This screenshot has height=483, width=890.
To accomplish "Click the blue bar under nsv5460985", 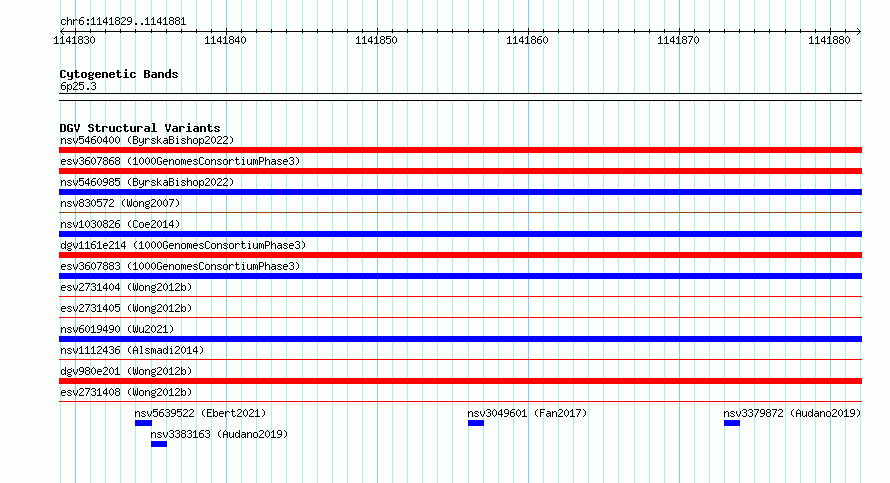I will 460,192.
